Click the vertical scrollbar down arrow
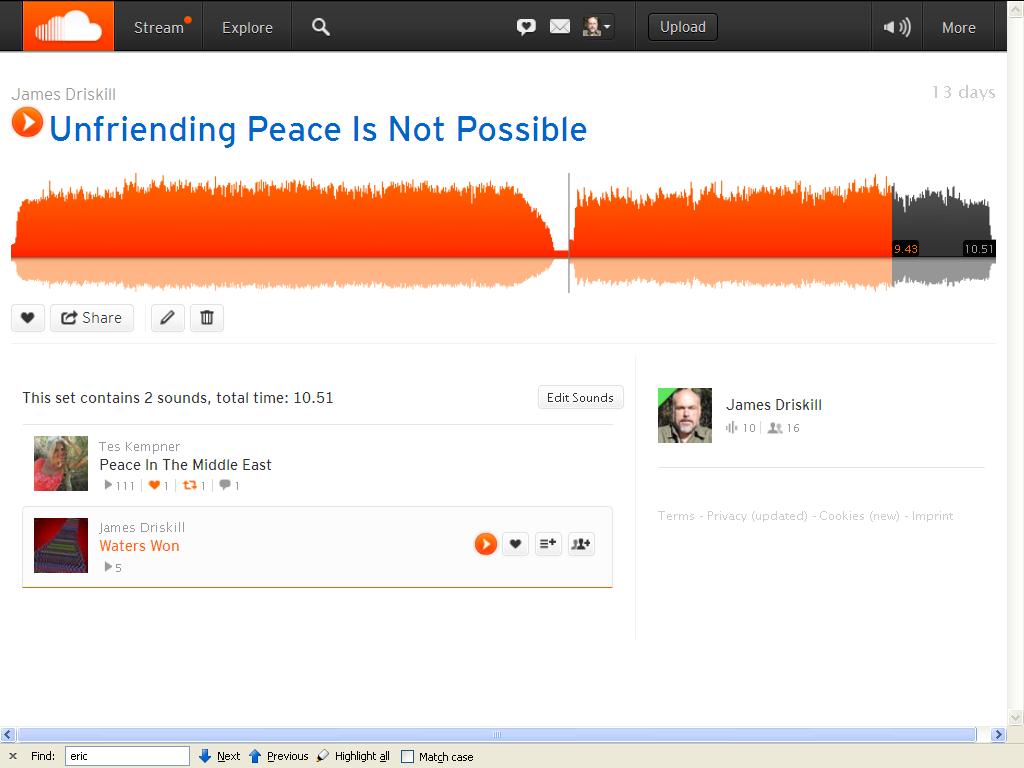 [x=1016, y=718]
